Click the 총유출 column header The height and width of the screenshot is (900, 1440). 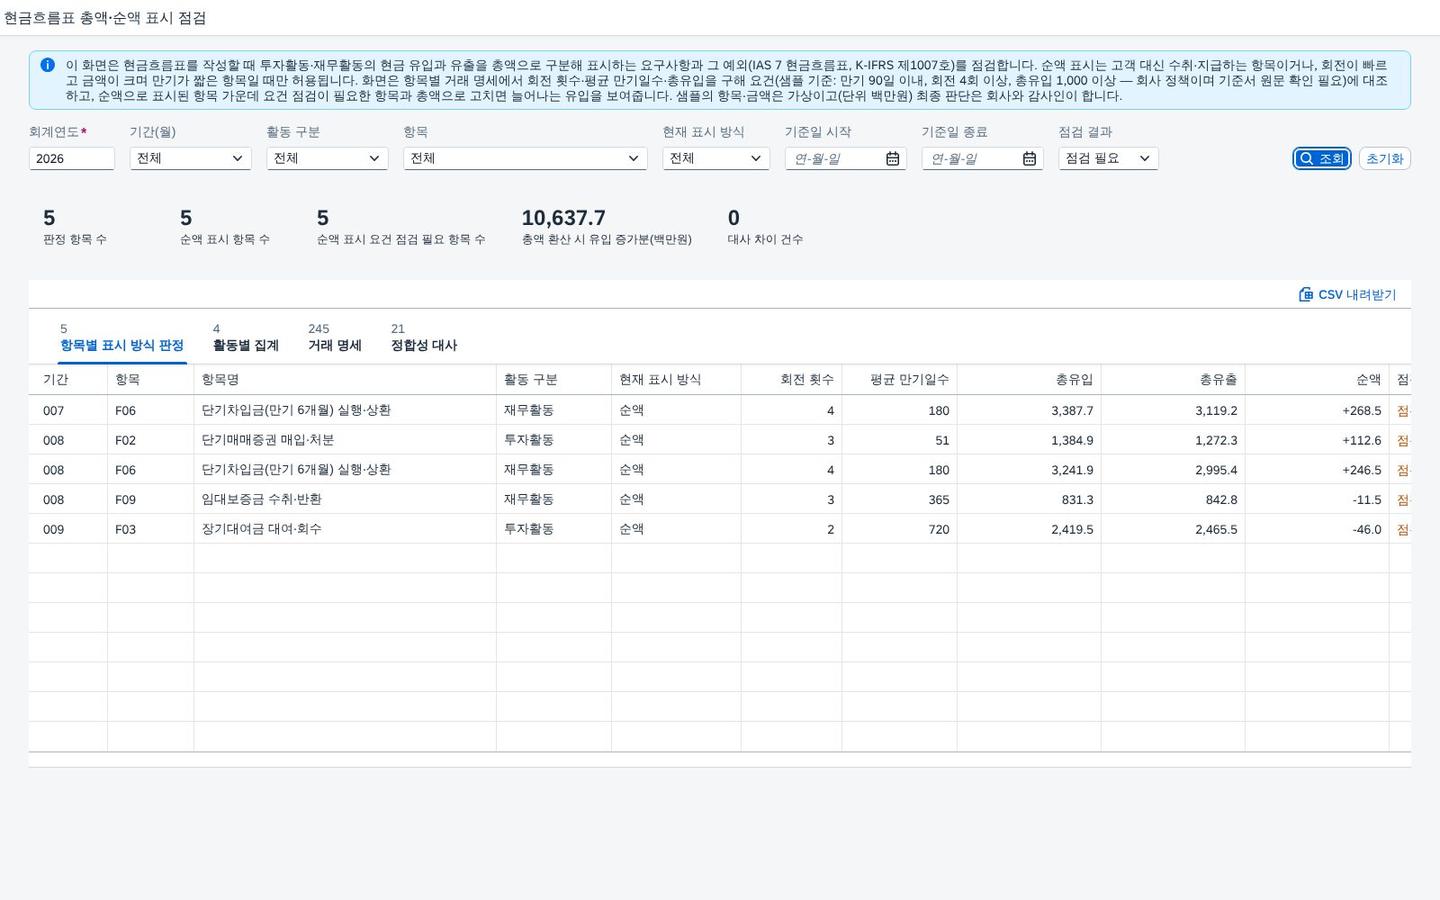(1173, 380)
